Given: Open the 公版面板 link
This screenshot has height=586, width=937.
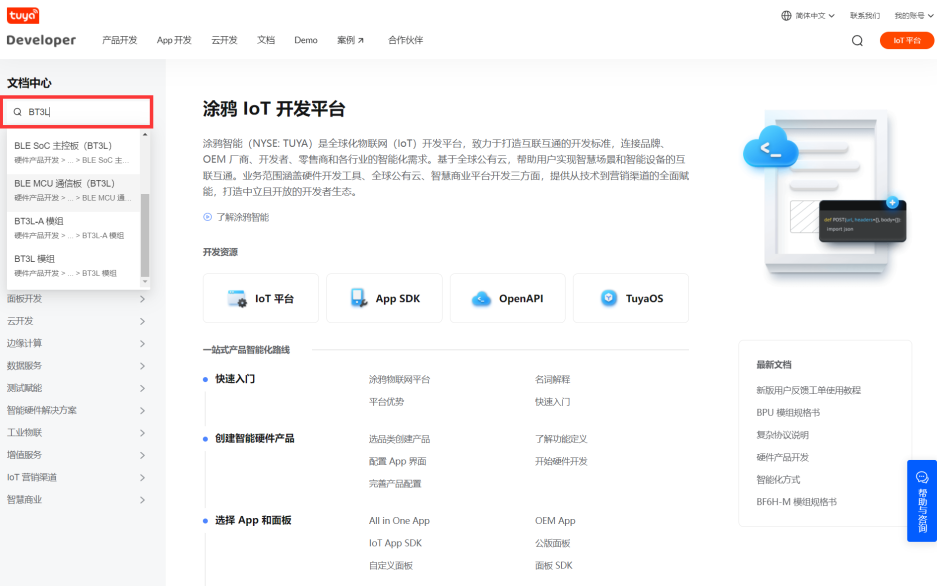Looking at the screenshot, I should coord(553,543).
